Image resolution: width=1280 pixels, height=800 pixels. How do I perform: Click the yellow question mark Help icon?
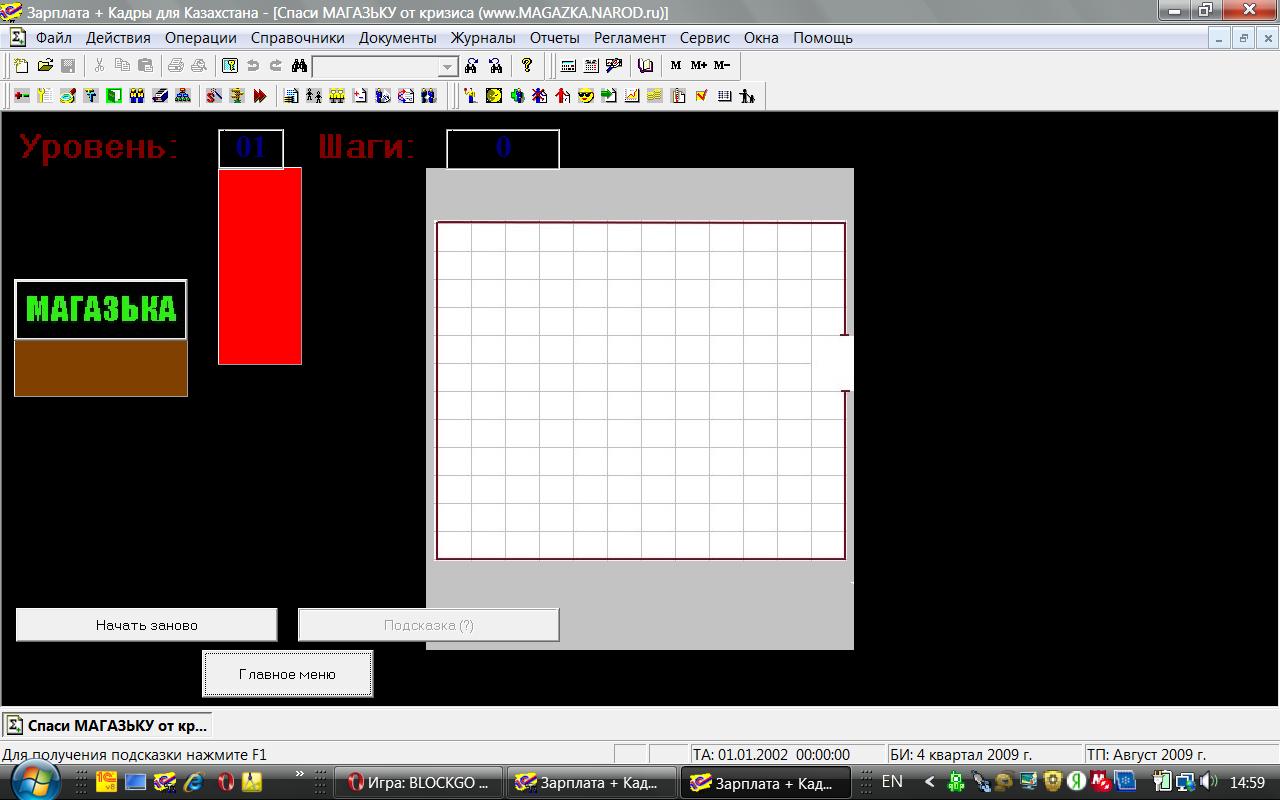coord(526,66)
